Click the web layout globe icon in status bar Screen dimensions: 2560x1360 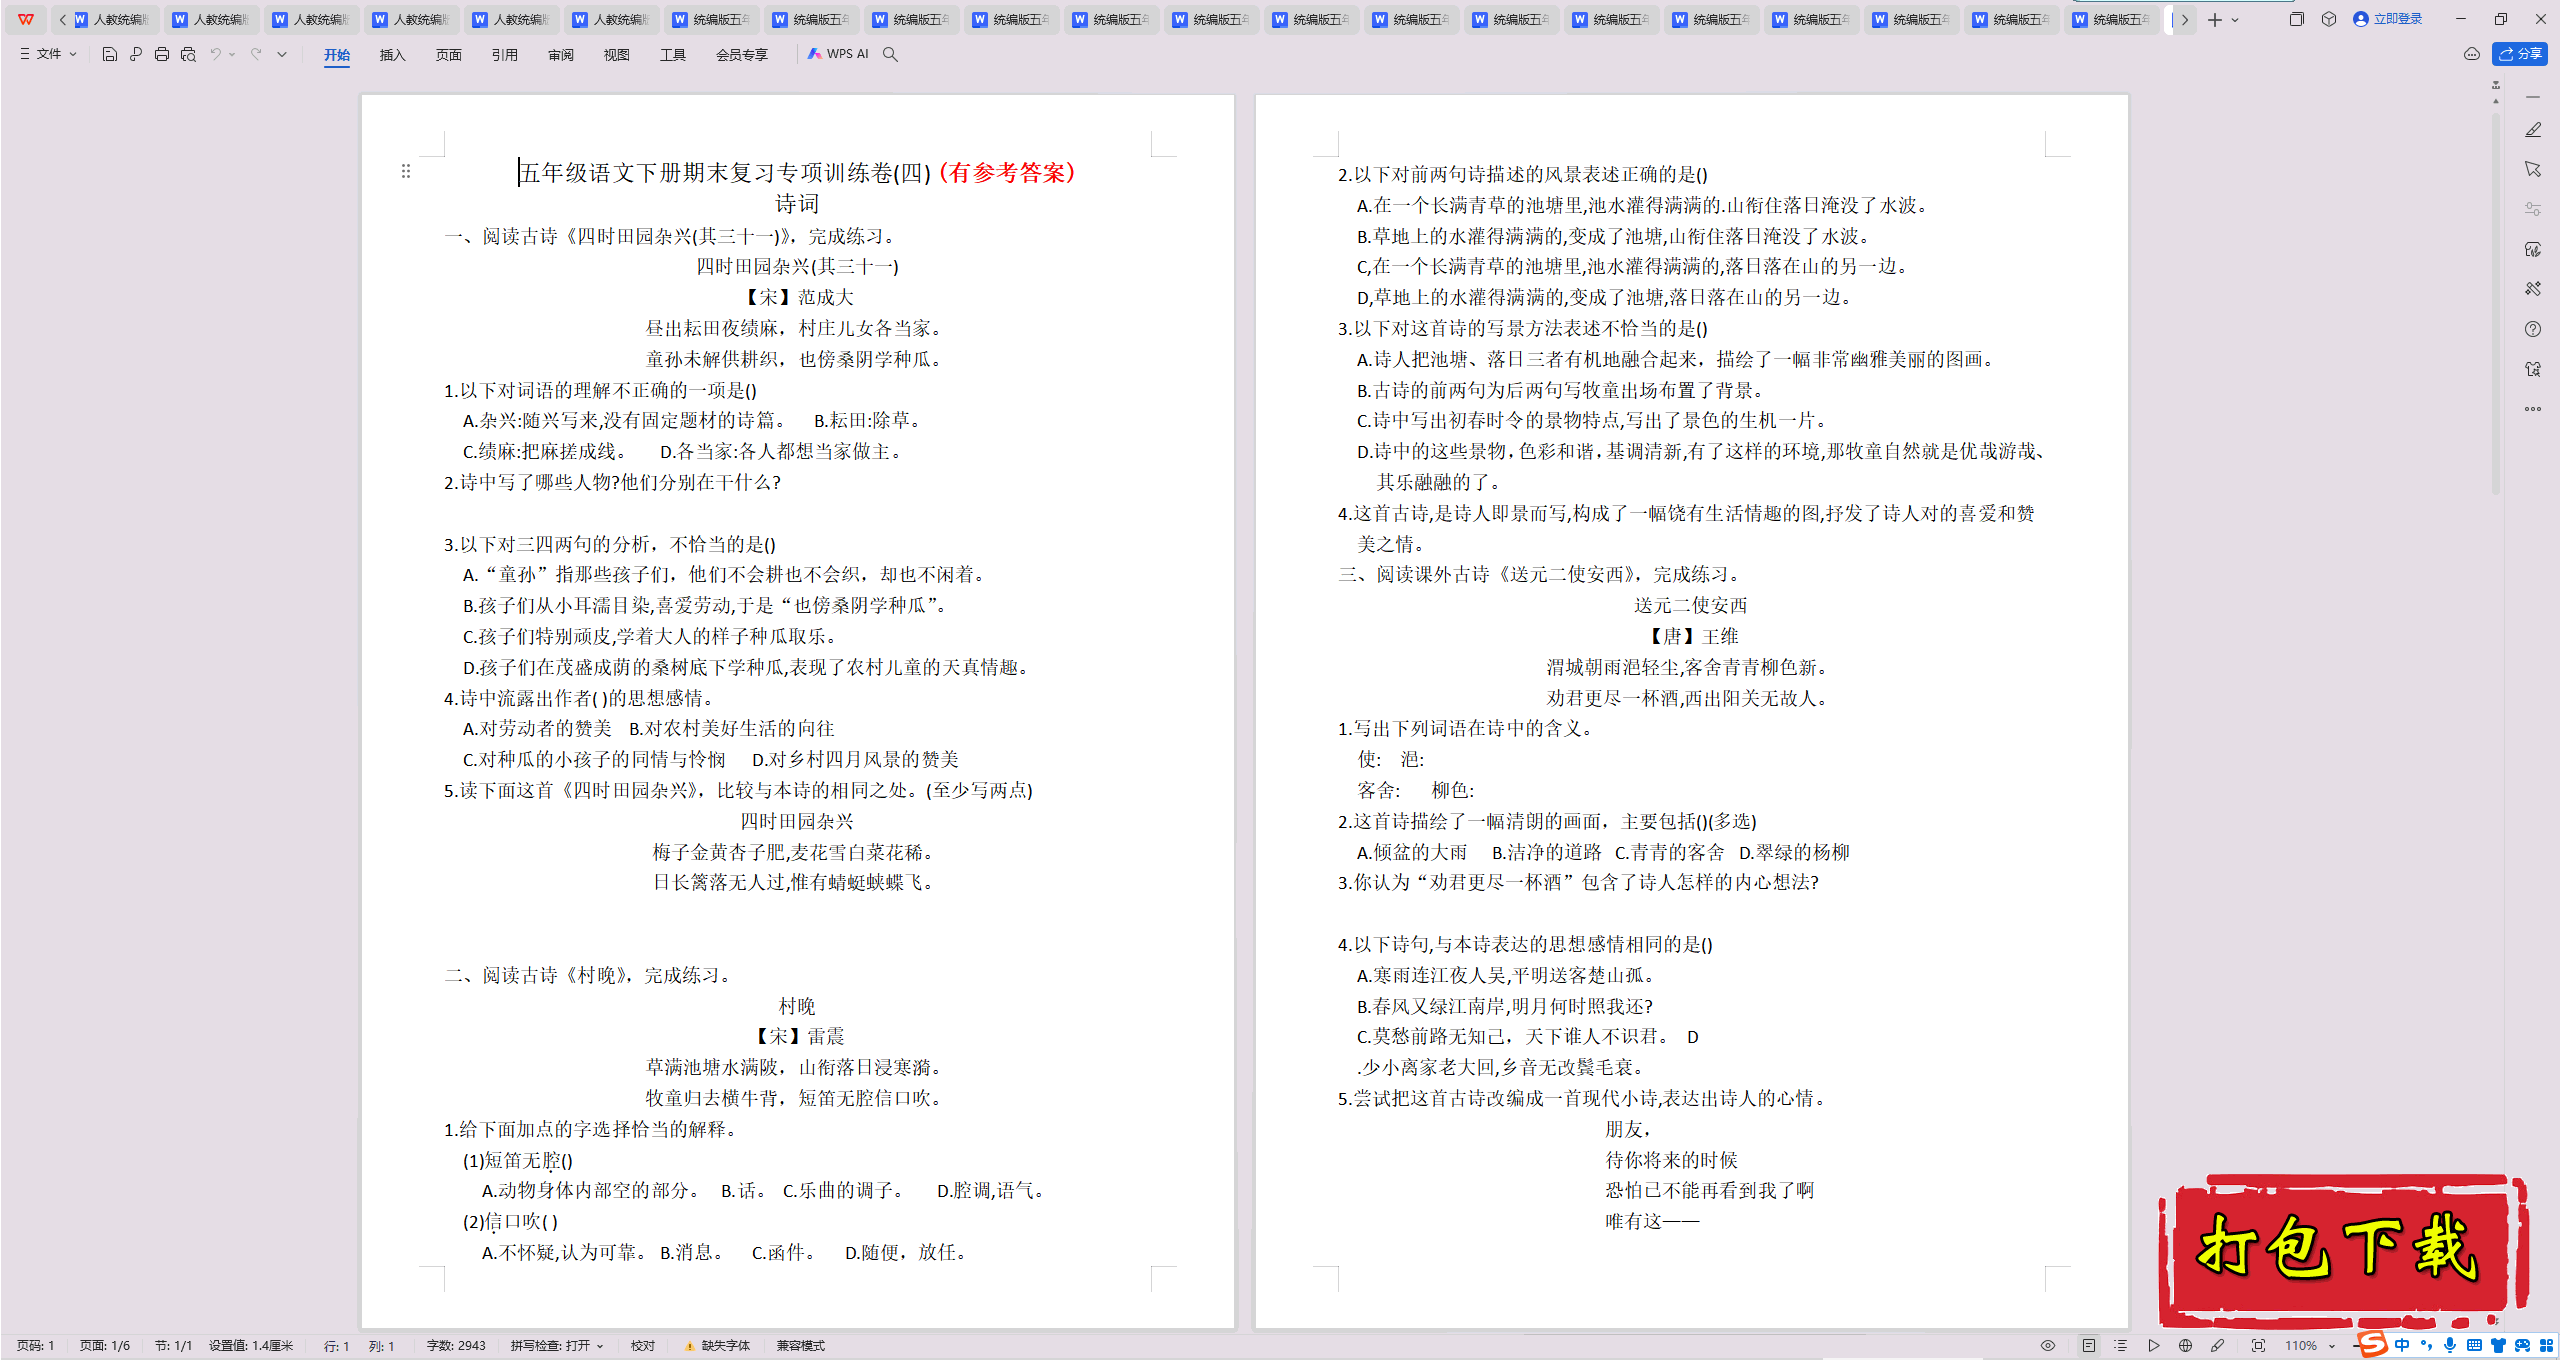(2185, 1346)
